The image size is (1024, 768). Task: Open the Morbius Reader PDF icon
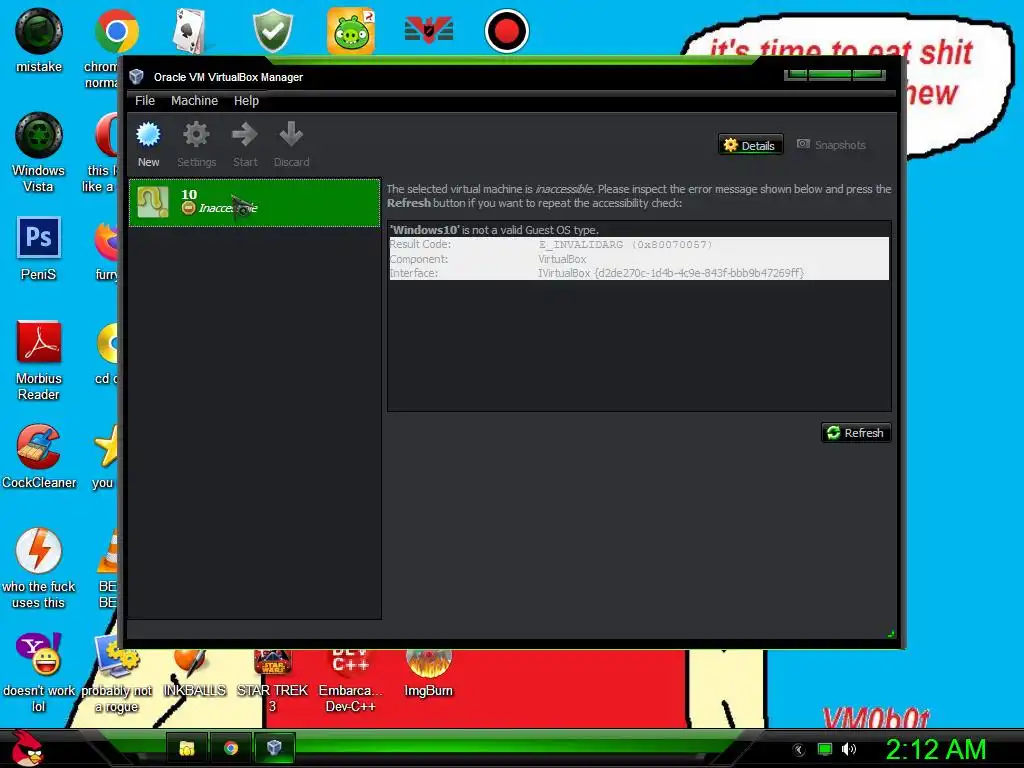(x=39, y=360)
